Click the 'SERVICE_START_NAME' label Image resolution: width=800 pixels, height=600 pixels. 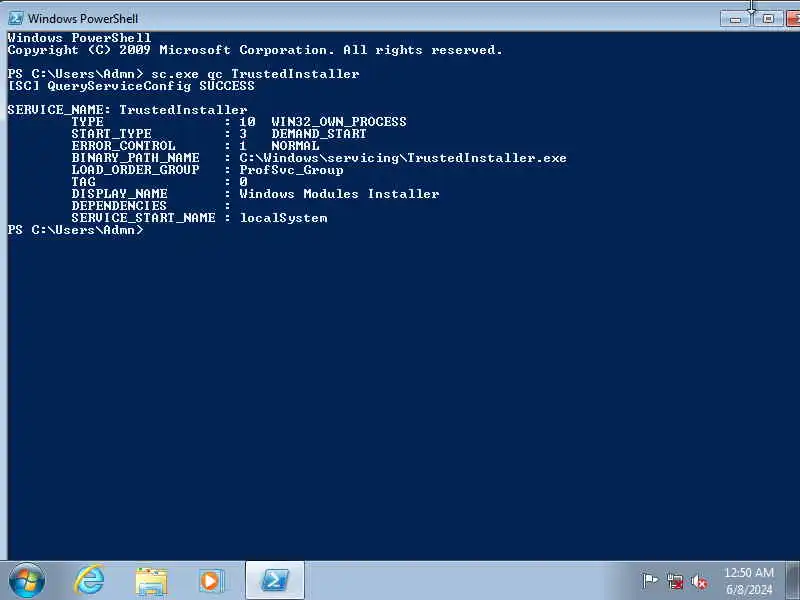coord(143,218)
